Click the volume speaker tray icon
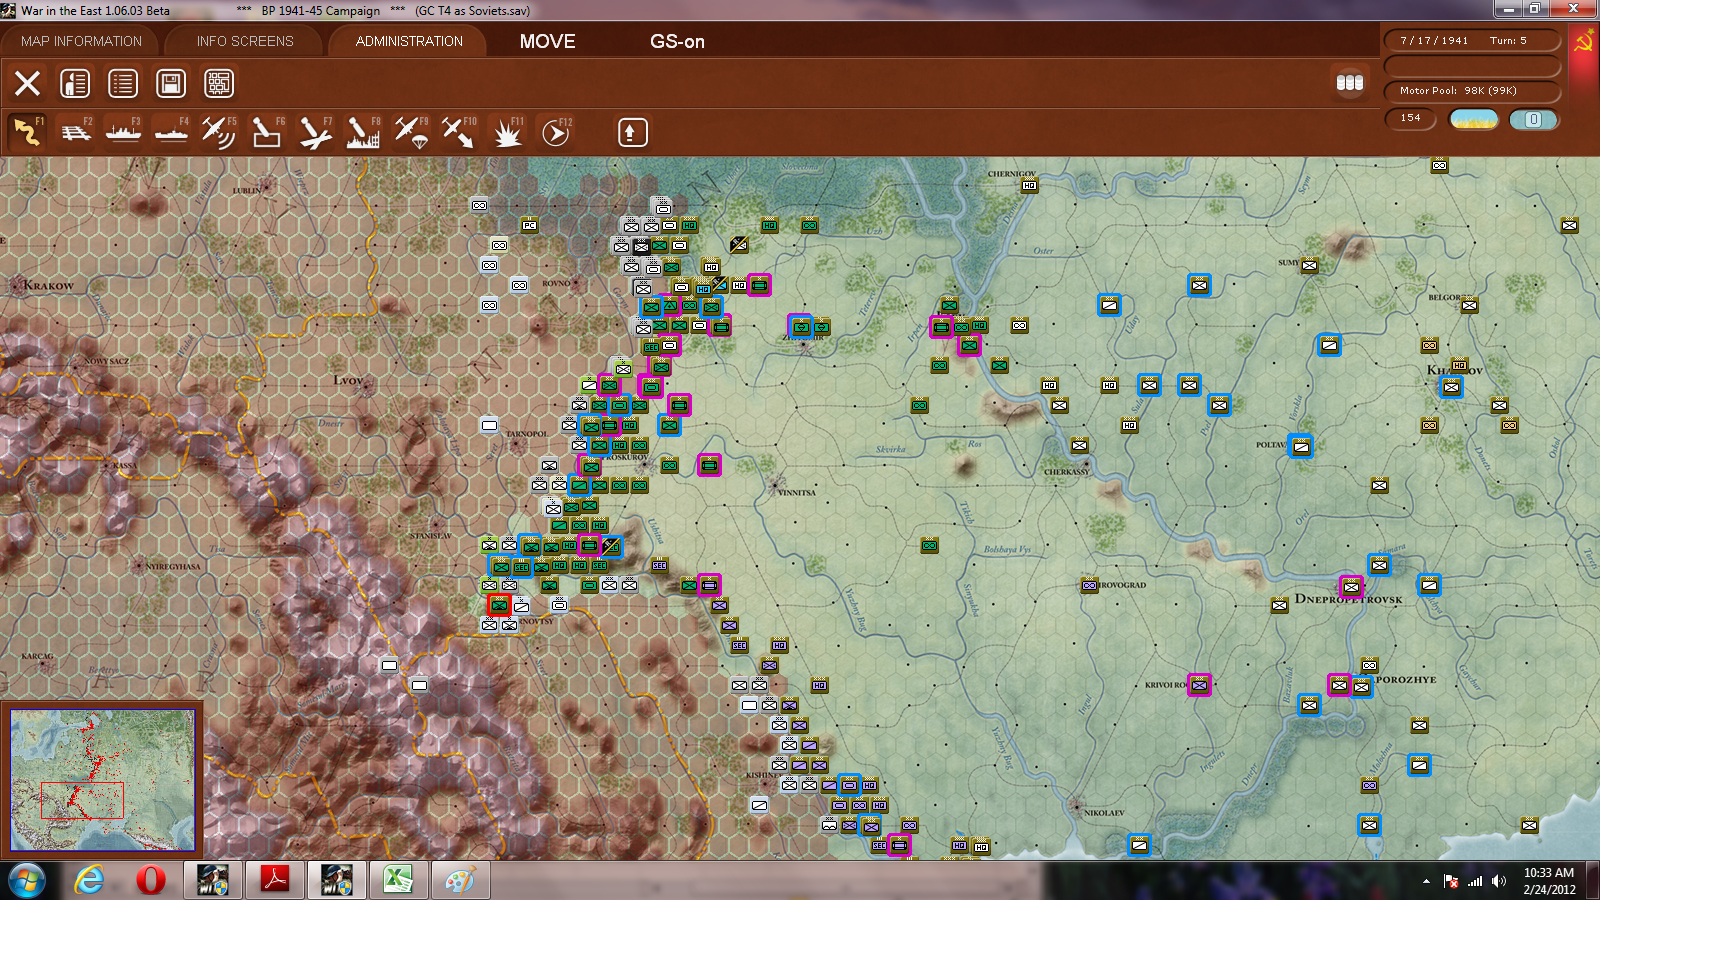The image size is (1710, 964). point(1498,882)
